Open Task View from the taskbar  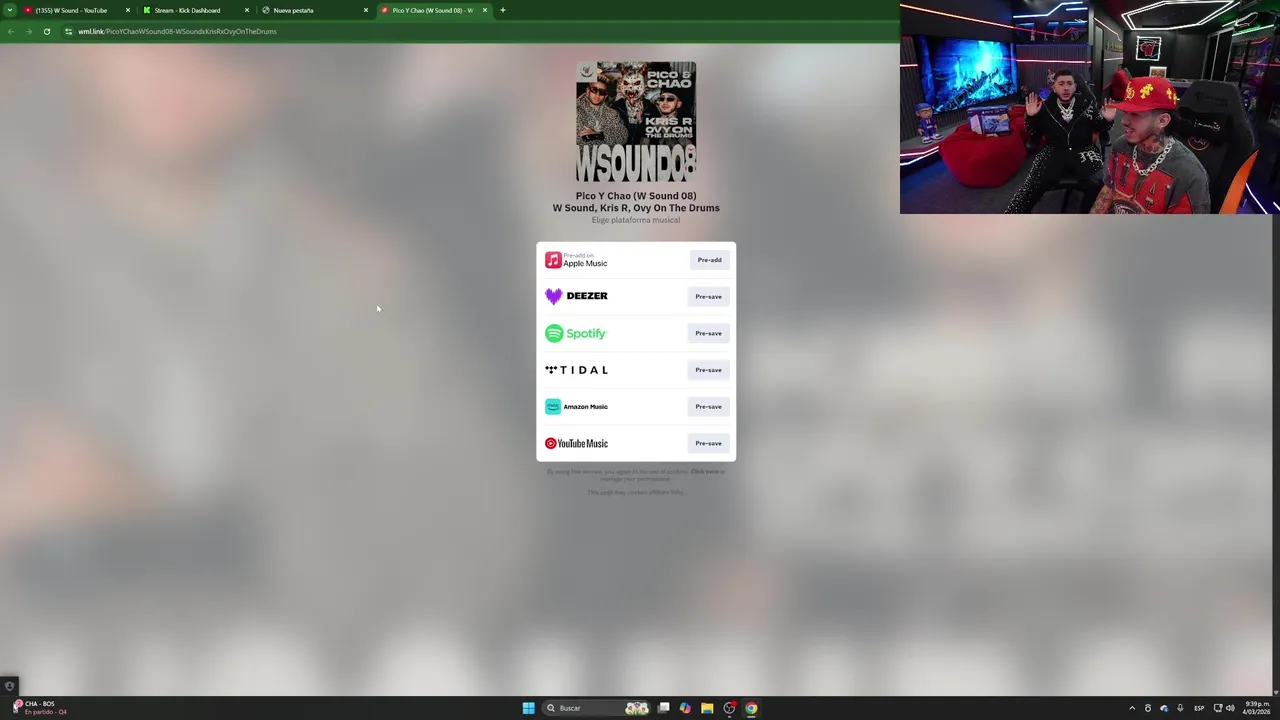click(663, 708)
